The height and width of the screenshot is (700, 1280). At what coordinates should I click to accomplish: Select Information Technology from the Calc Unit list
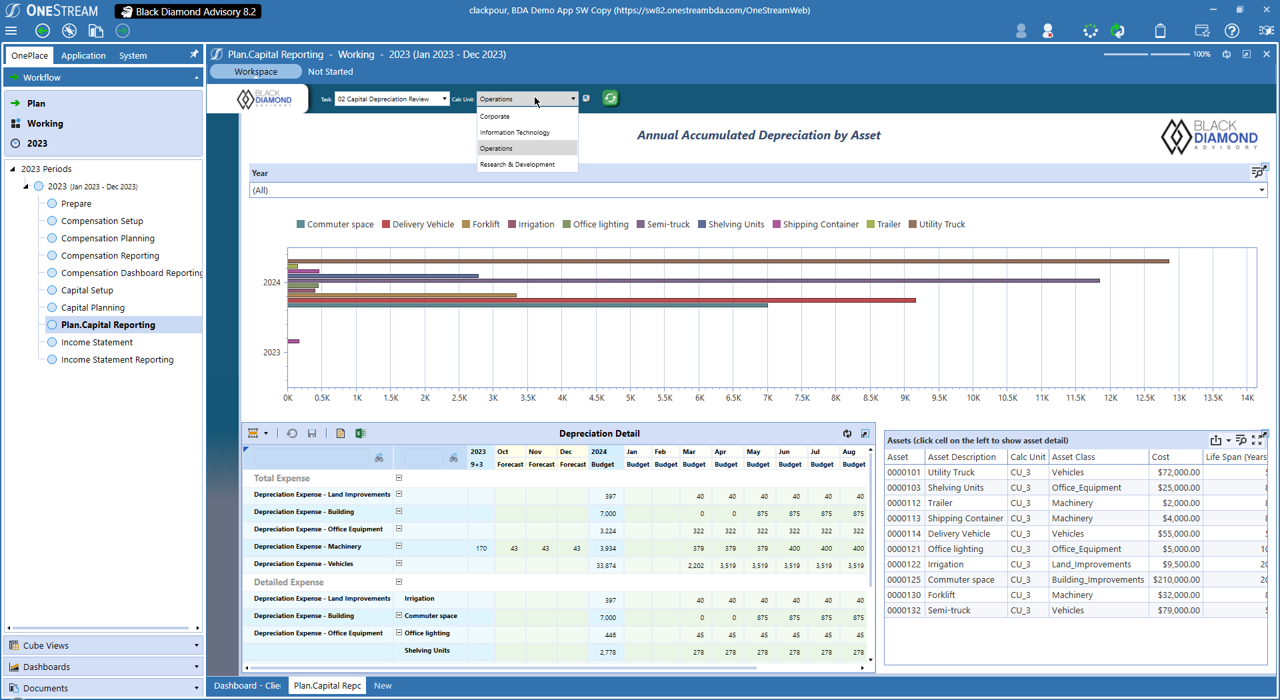pyautogui.click(x=527, y=132)
